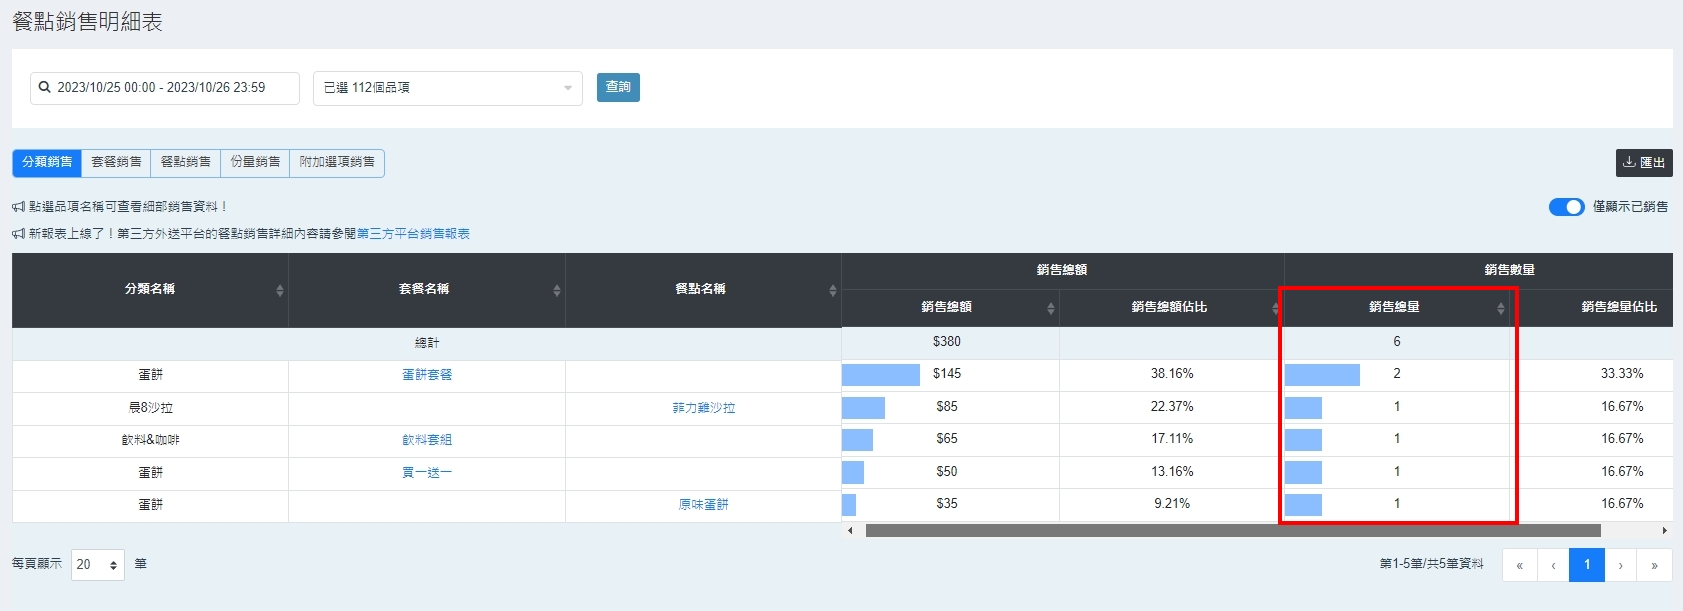1683x611 pixels.
Task: Open the 已選 112個品項 dropdown
Action: tap(447, 88)
